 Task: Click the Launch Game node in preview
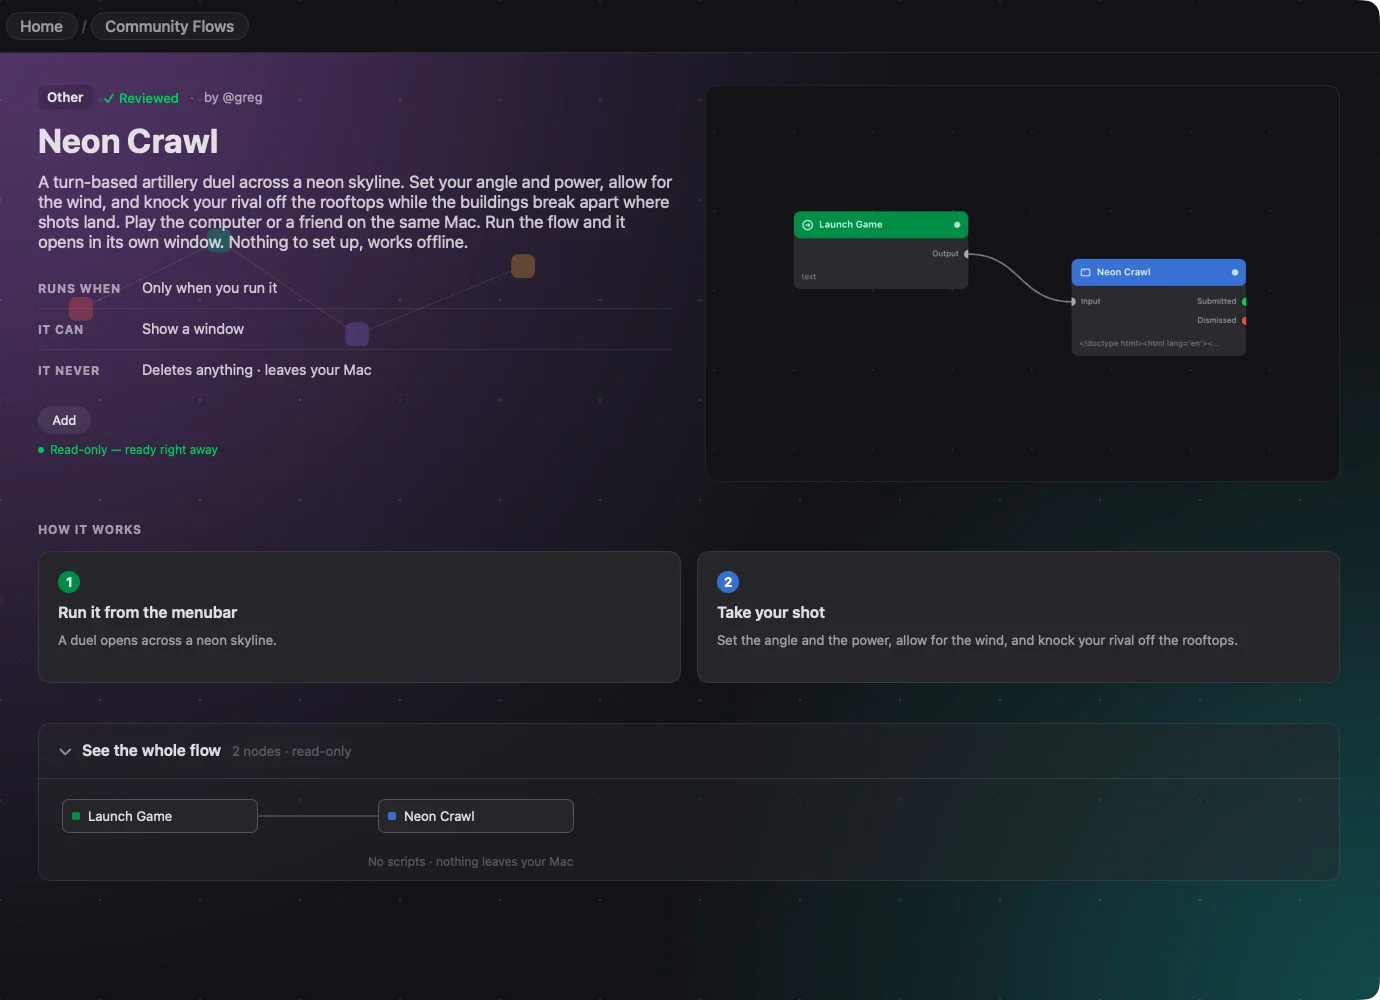881,250
